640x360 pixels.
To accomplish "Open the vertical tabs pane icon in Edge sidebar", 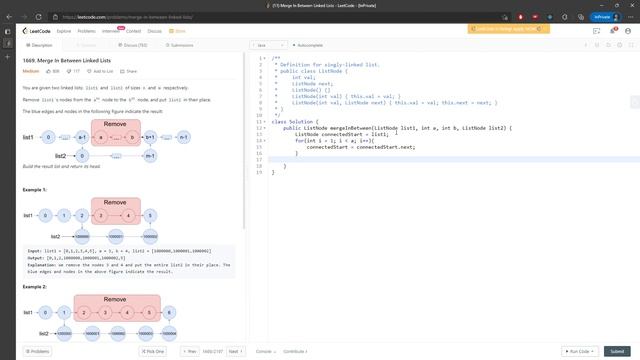I will click(7, 31).
